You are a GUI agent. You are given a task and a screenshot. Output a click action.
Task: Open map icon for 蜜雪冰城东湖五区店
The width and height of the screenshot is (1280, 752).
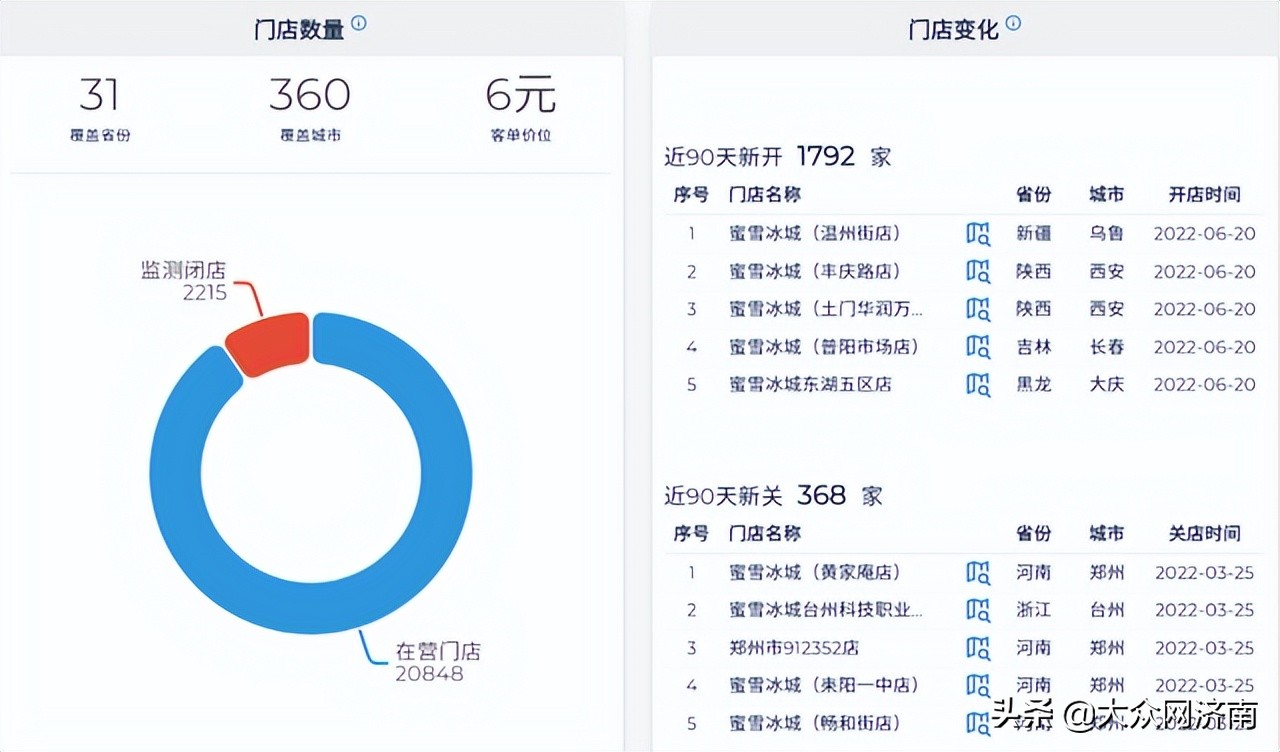click(978, 384)
